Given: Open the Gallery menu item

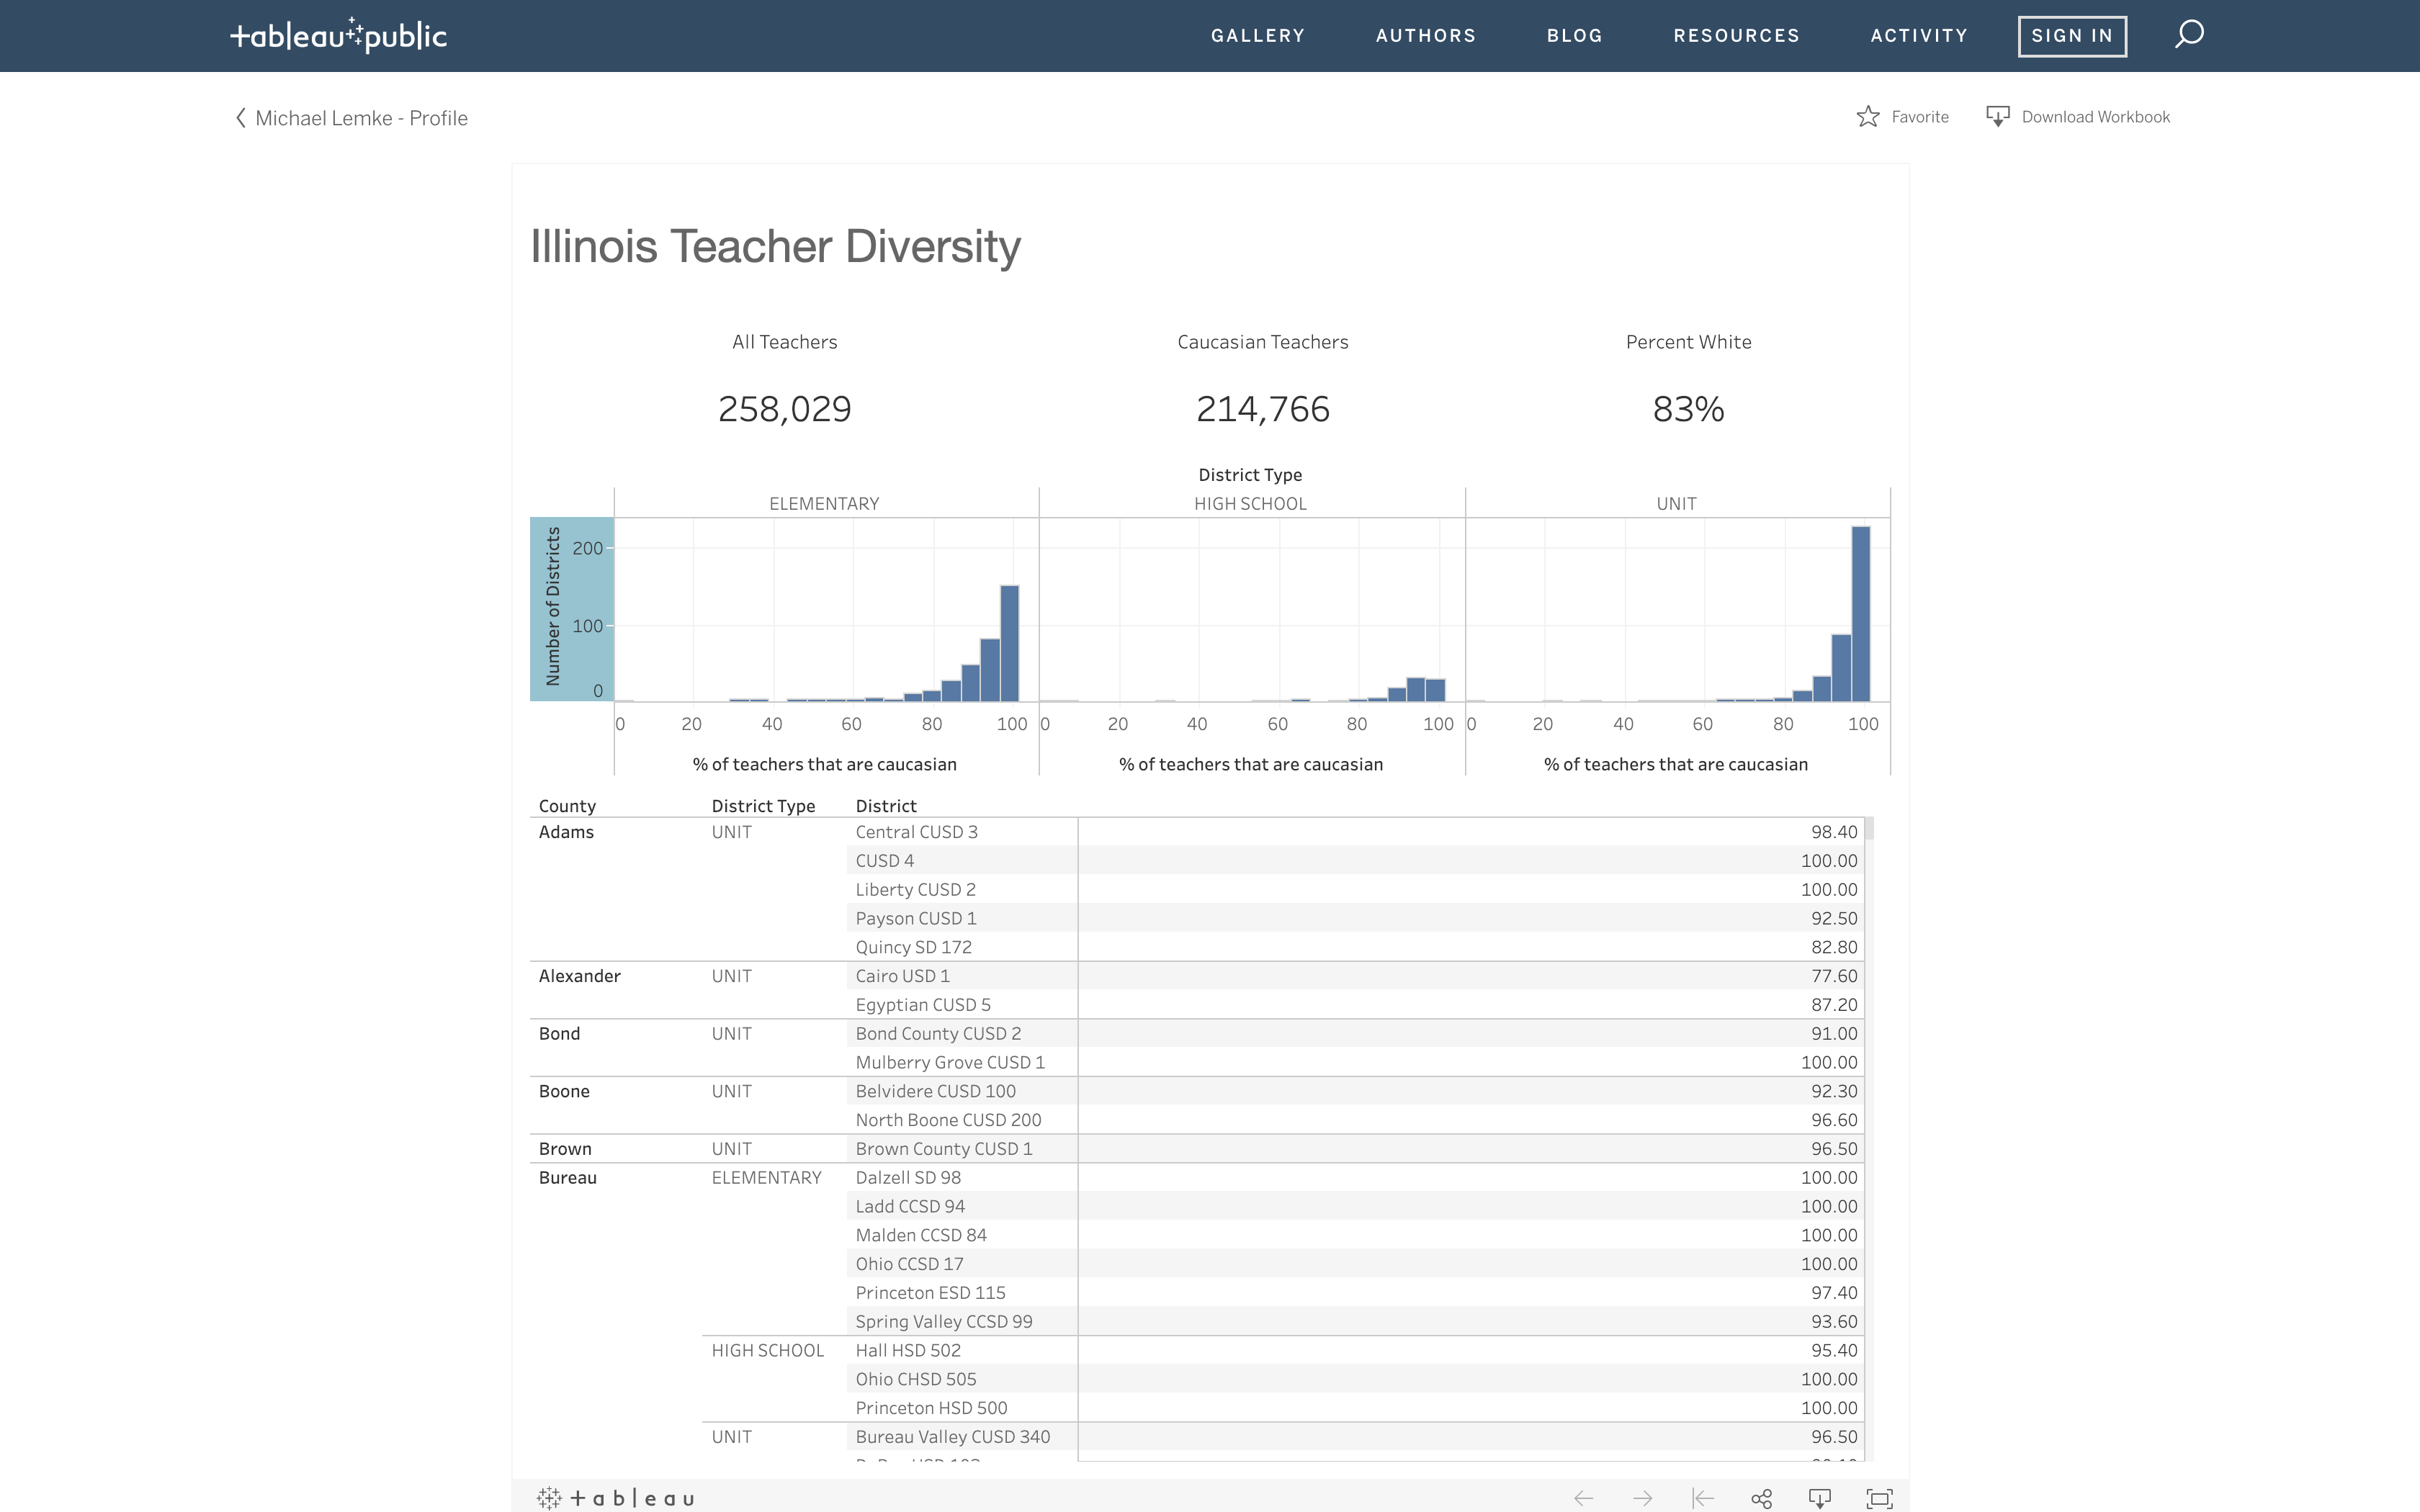Looking at the screenshot, I should (1258, 36).
